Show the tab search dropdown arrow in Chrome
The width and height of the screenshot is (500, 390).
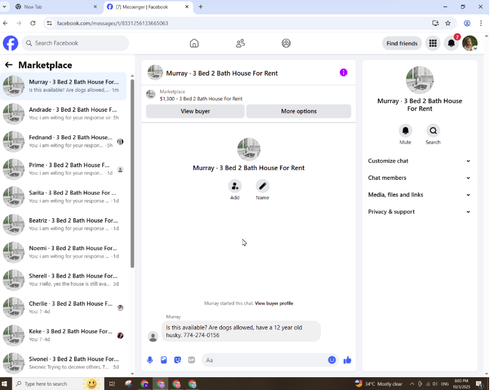(x=4, y=7)
